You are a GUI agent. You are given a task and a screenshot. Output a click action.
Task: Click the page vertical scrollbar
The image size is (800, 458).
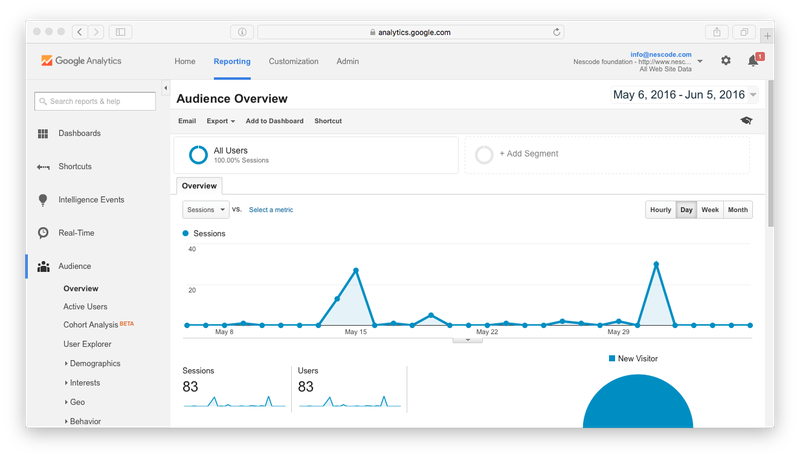pyautogui.click(x=770, y=153)
